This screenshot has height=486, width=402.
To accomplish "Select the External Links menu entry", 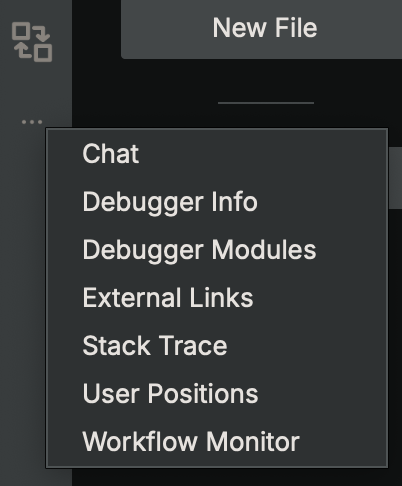I will tap(217, 298).
